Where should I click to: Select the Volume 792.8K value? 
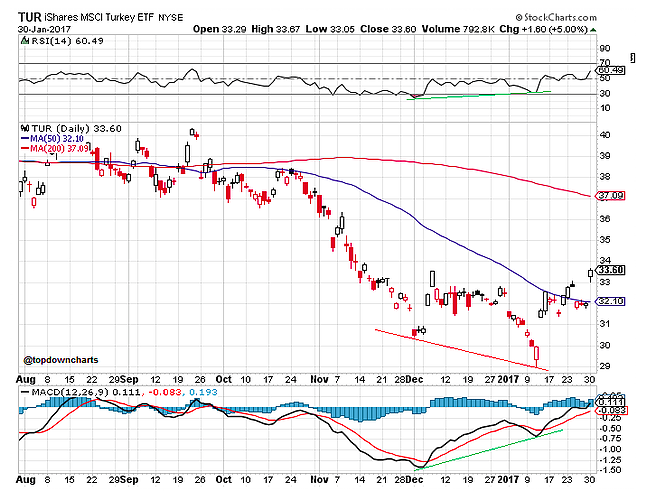[x=458, y=29]
